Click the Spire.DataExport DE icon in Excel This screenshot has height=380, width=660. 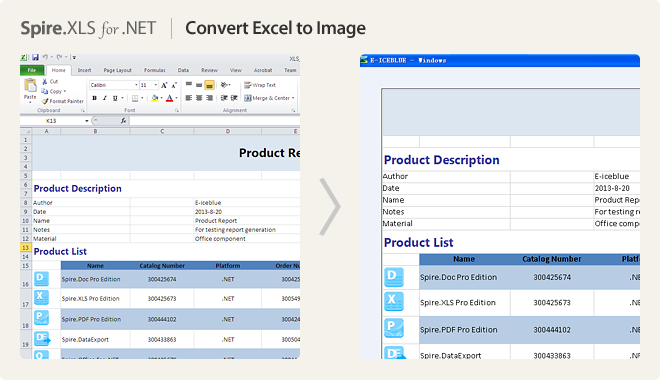point(42,338)
